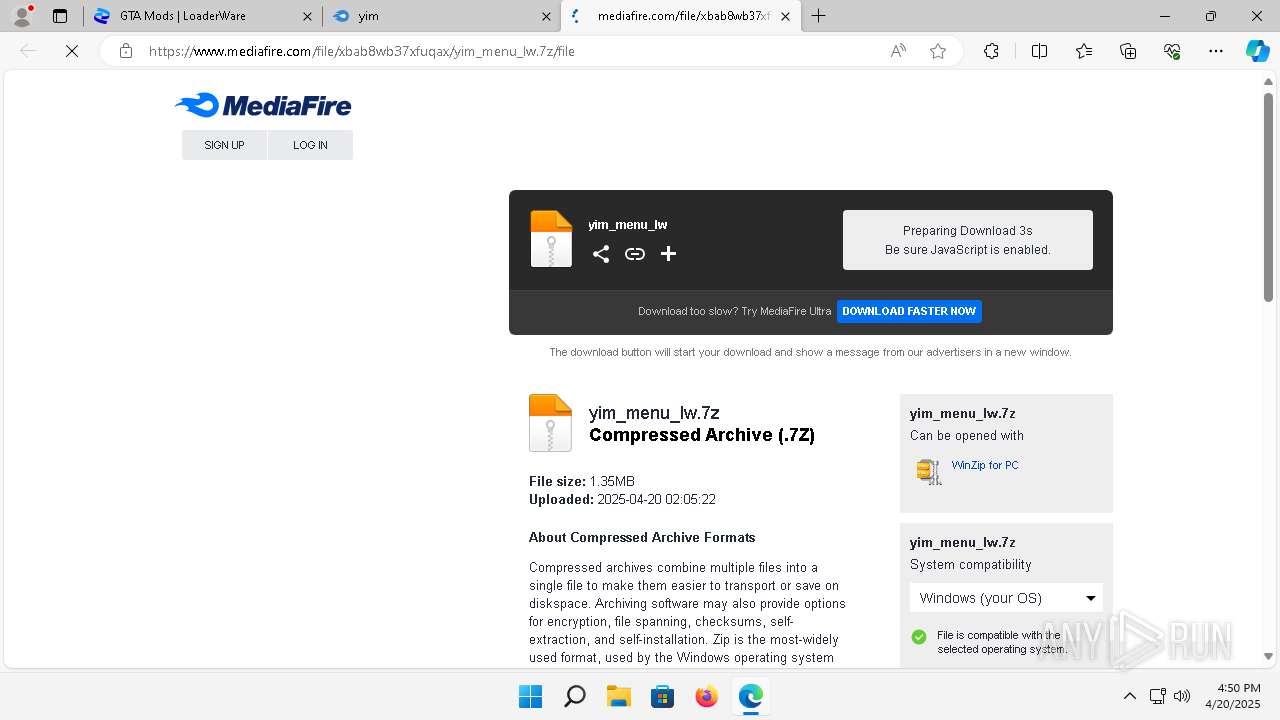Launch Firefox from taskbar
This screenshot has width=1280, height=720.
tap(706, 696)
